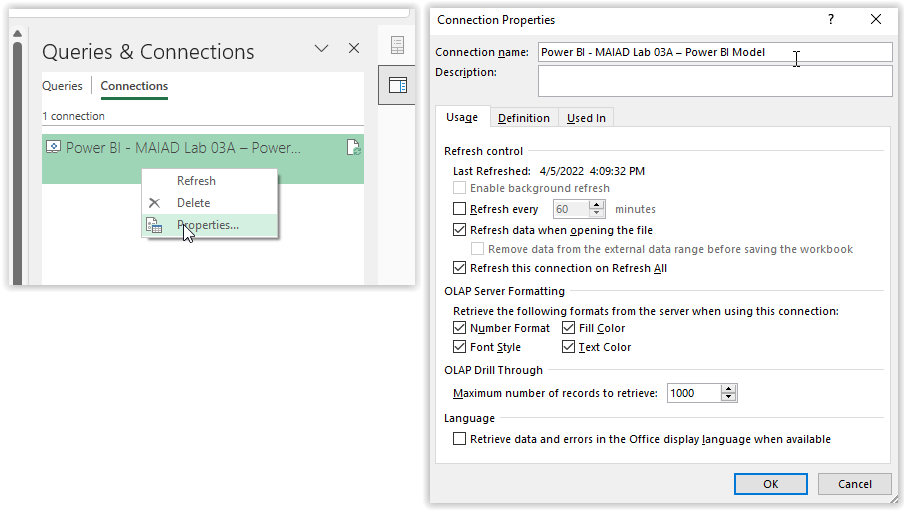This screenshot has height=512, width=904.
Task: Click the pane vertical scrollbar thumb
Action: (17, 163)
